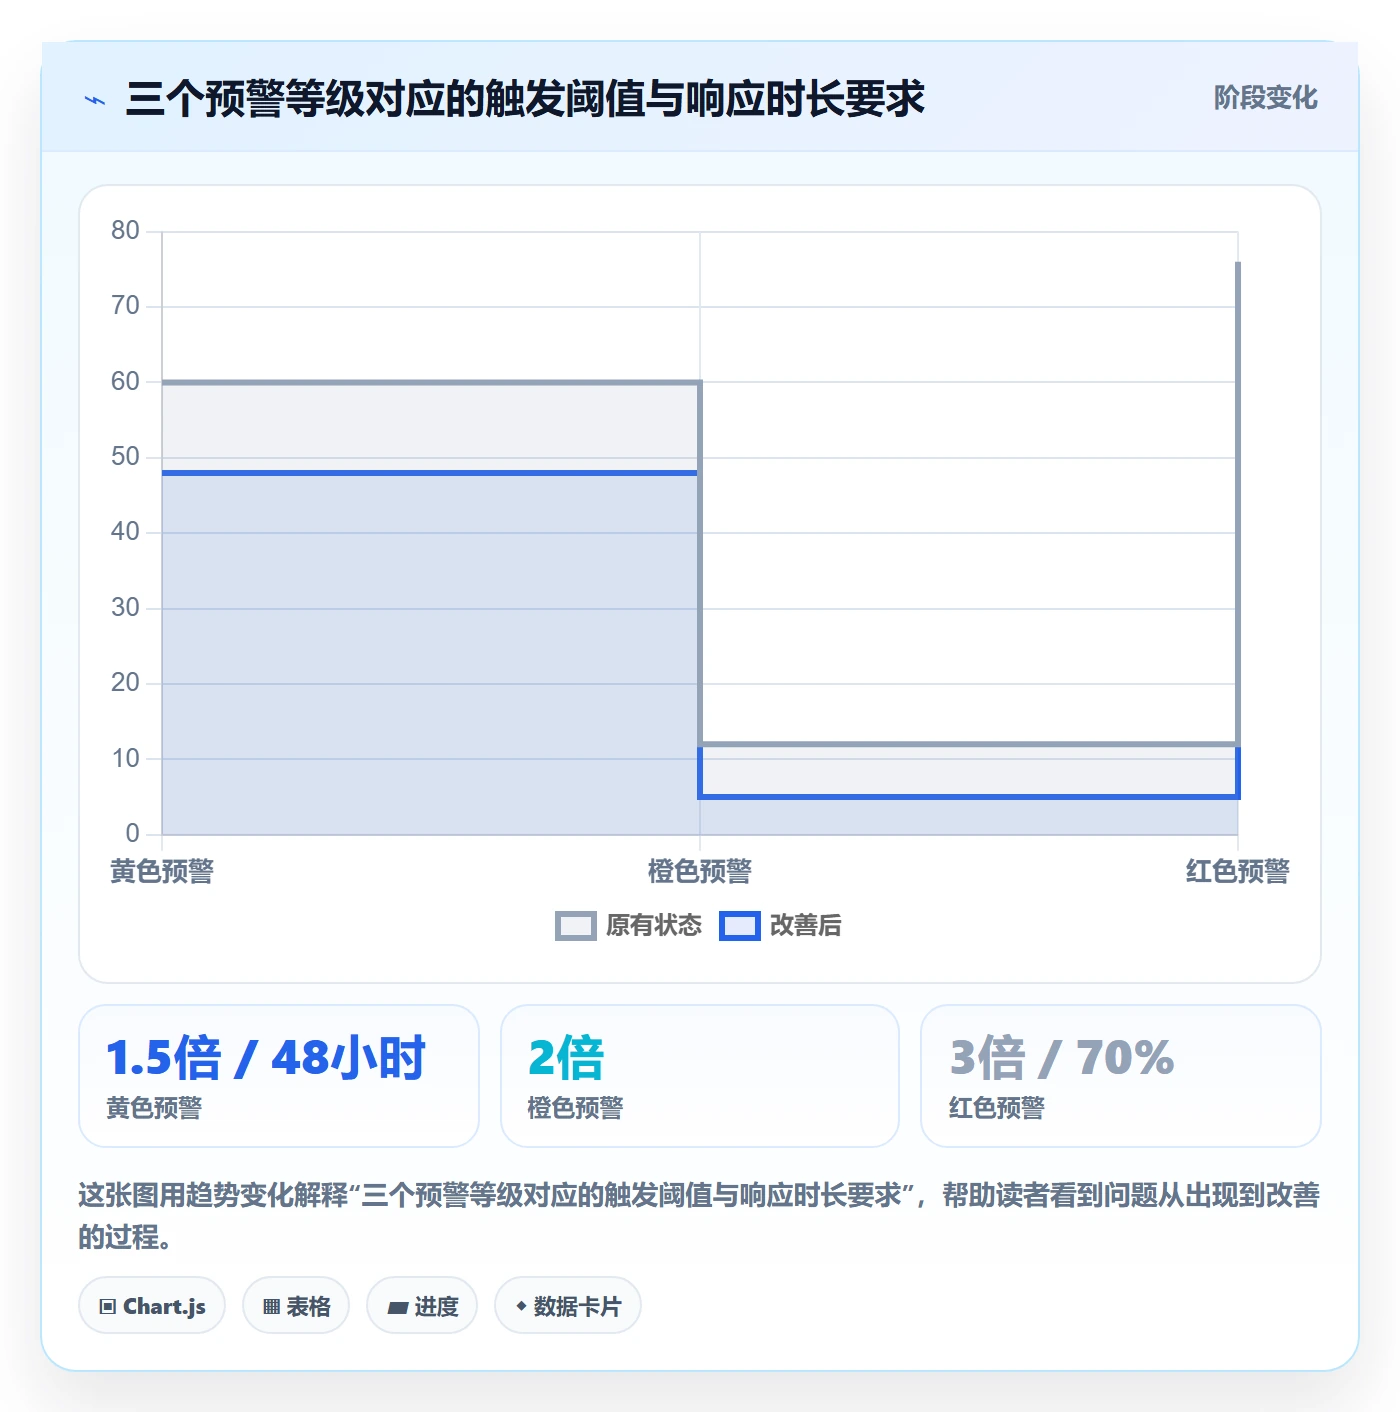Open the 1.5倍 / 48小时 yellow warning card

[279, 1076]
